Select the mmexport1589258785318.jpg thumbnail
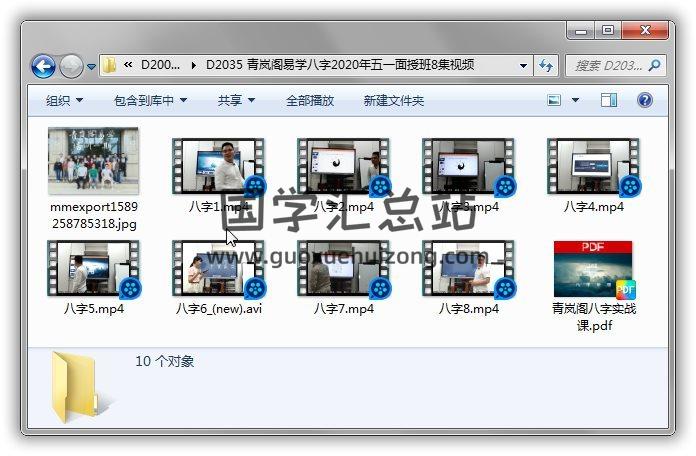Viewport: 696px width, 456px height. tap(93, 162)
